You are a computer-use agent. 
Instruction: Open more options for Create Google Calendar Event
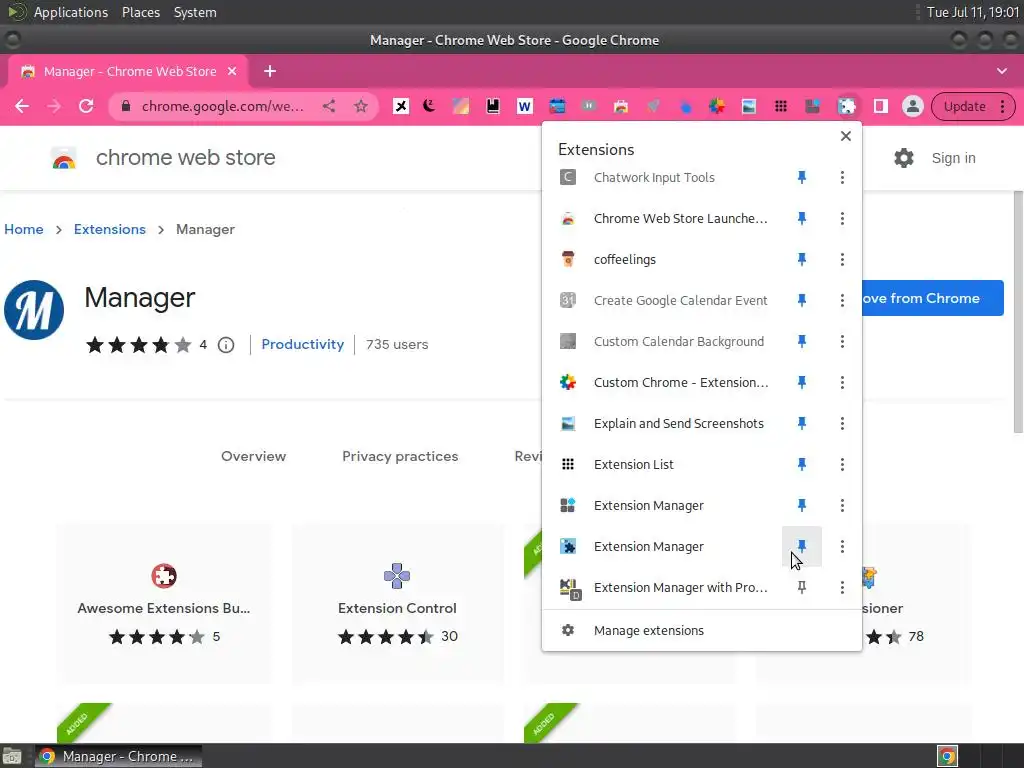tap(842, 300)
